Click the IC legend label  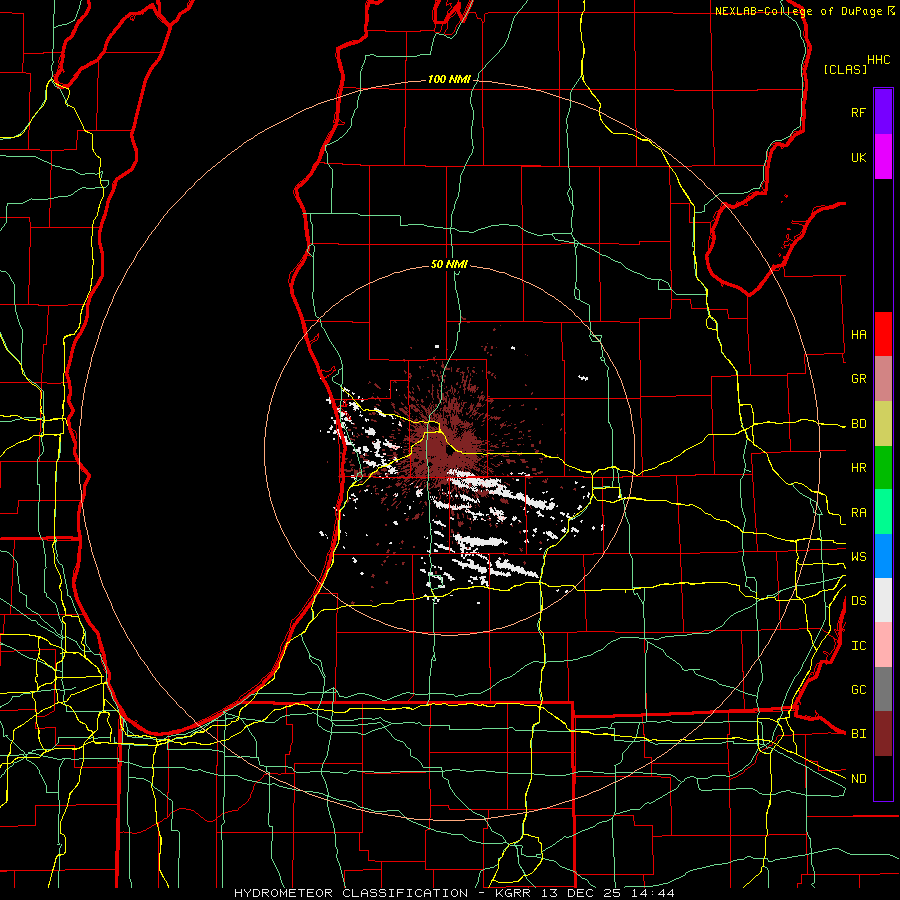[x=858, y=646]
